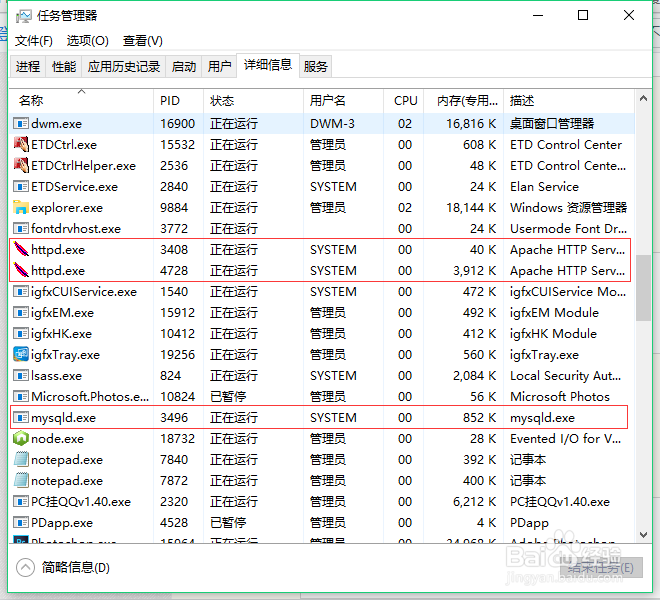660x600 pixels.
Task: Click the Task Manager title bar icon
Action: (24, 16)
